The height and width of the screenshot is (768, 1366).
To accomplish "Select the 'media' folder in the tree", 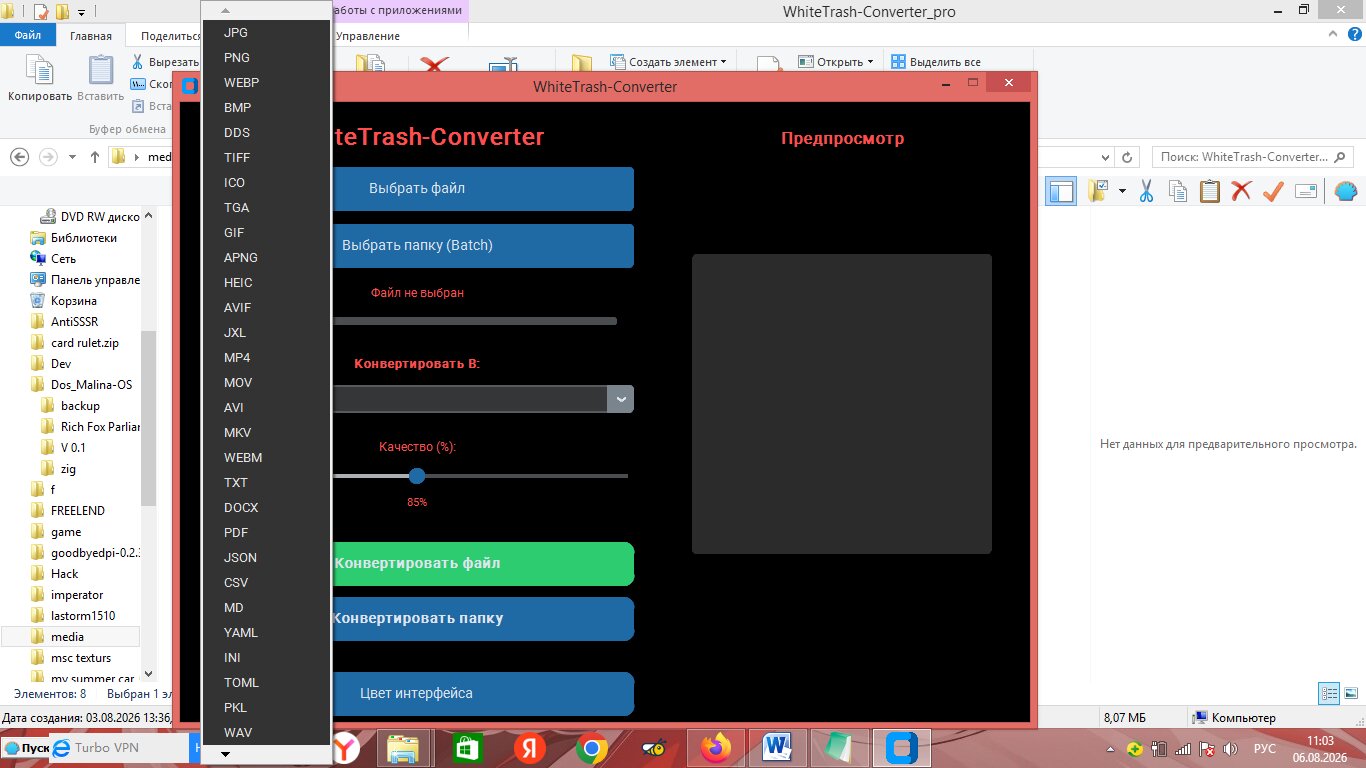I will click(x=70, y=637).
